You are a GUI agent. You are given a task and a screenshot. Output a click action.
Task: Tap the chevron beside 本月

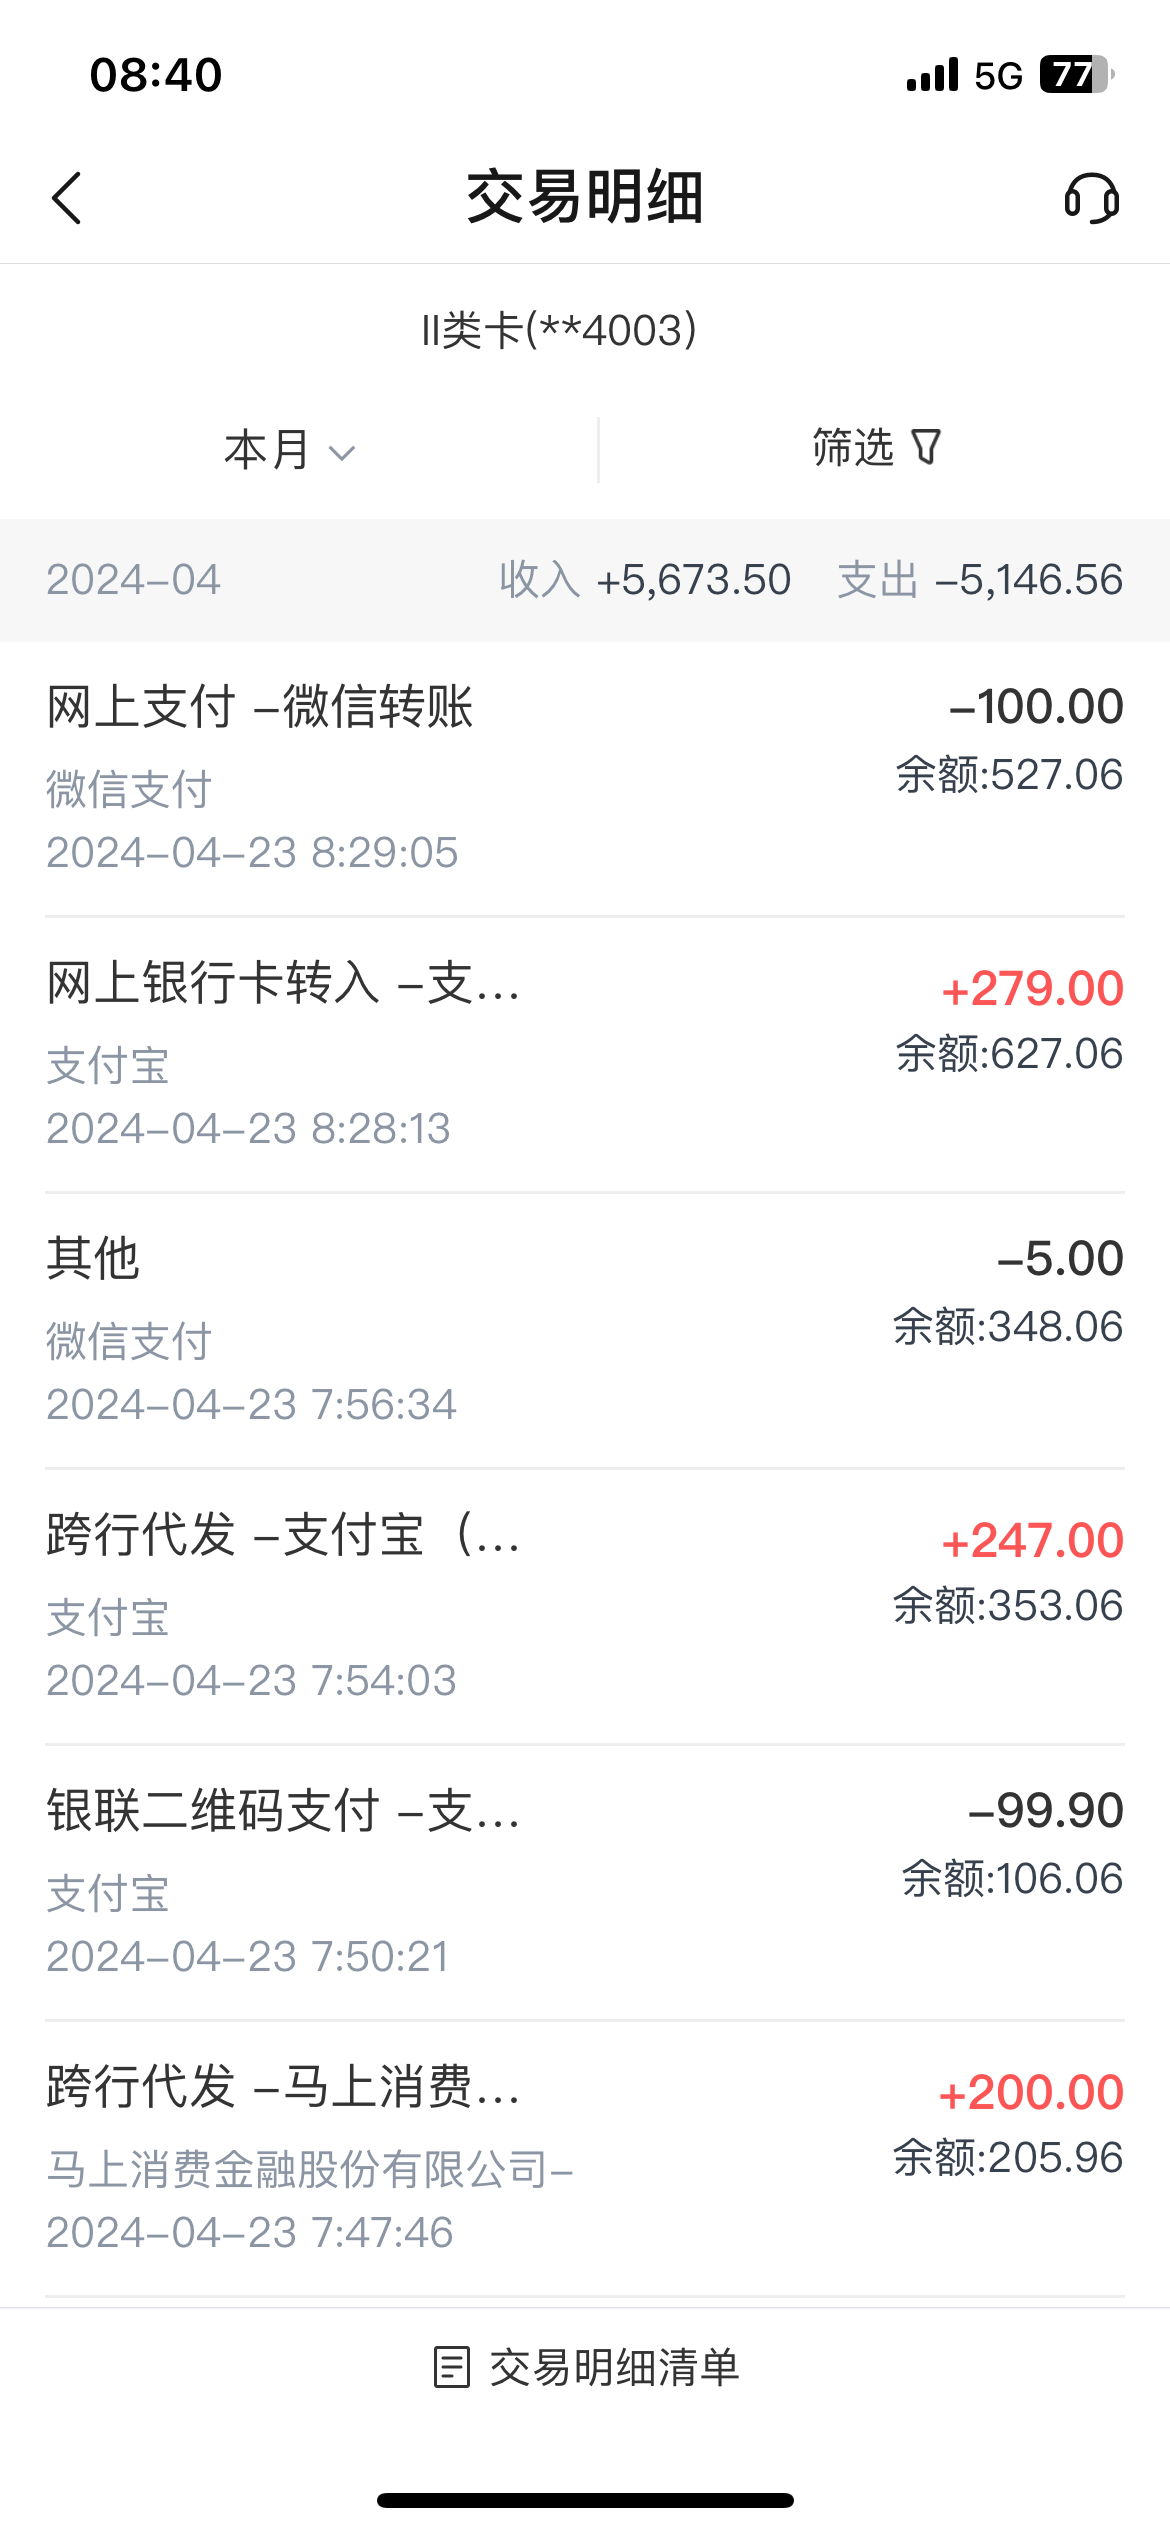pyautogui.click(x=342, y=453)
